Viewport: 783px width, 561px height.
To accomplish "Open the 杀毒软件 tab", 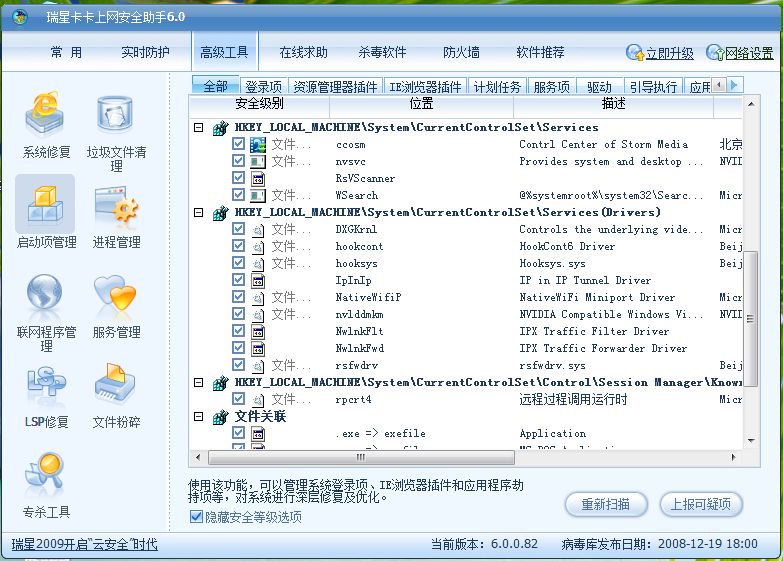I will point(382,52).
